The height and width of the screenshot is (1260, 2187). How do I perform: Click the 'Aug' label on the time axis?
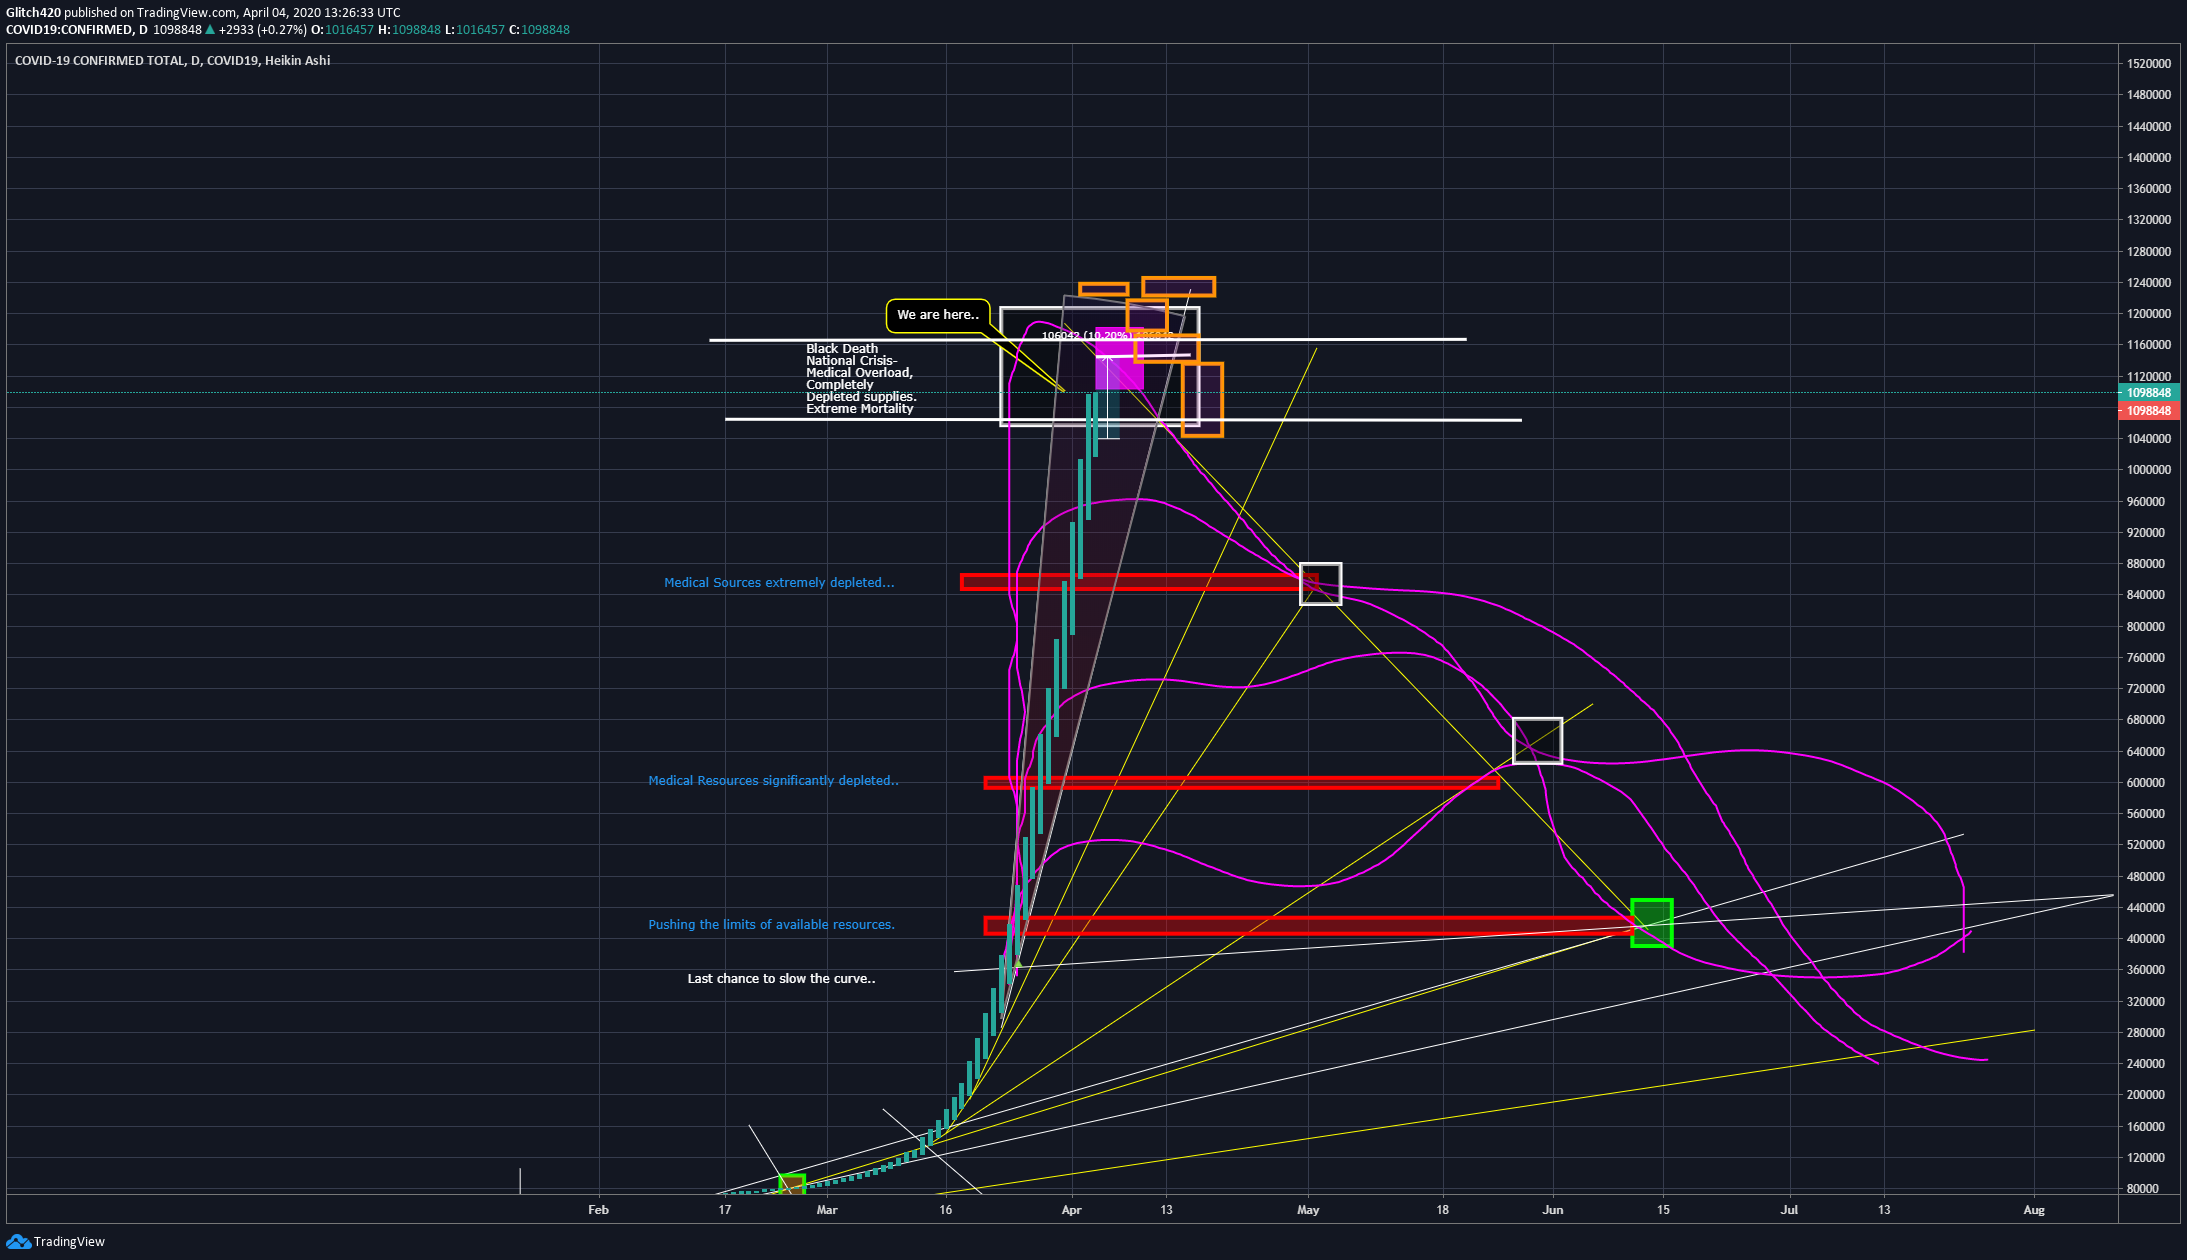click(2034, 1210)
